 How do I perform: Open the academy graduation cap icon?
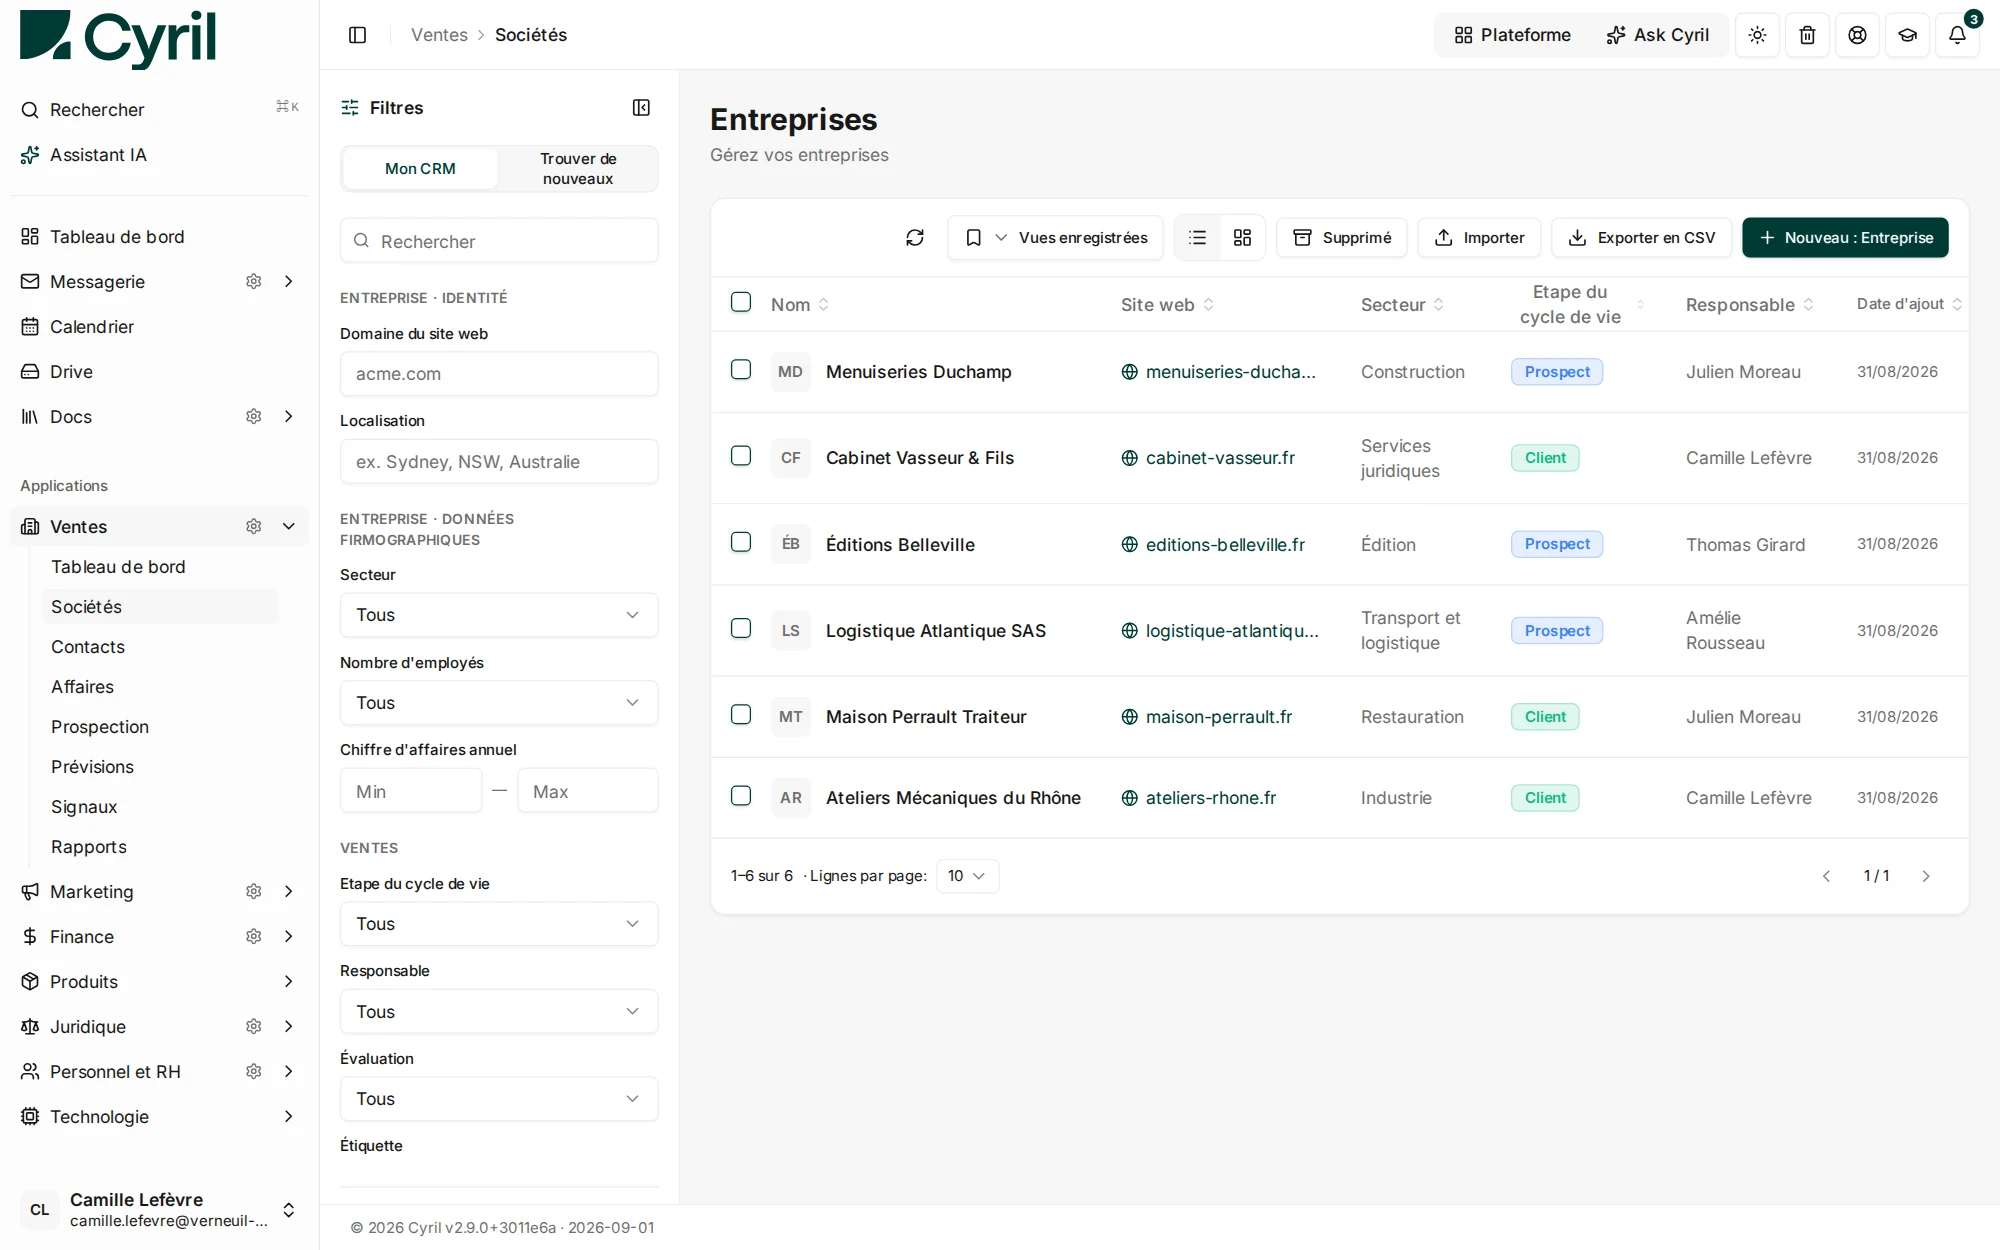[1907, 35]
